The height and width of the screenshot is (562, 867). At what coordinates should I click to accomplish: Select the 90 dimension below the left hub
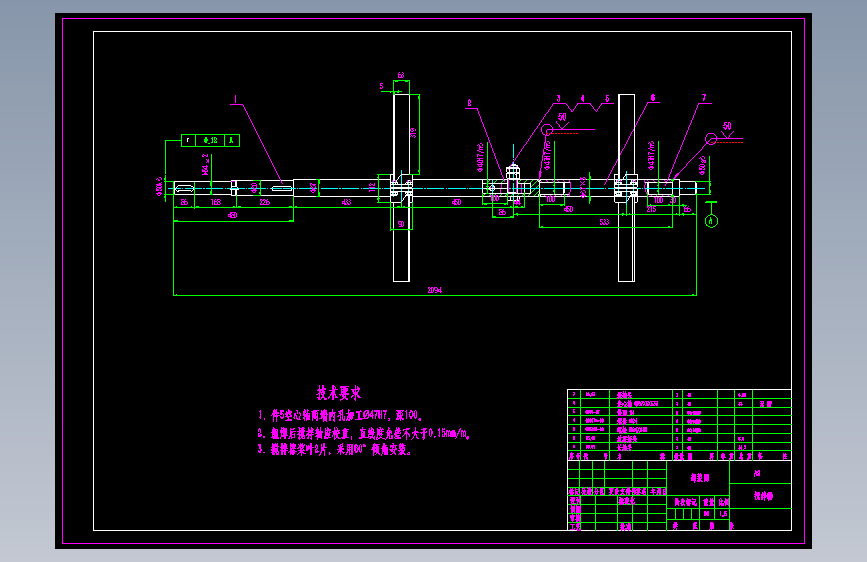click(401, 225)
